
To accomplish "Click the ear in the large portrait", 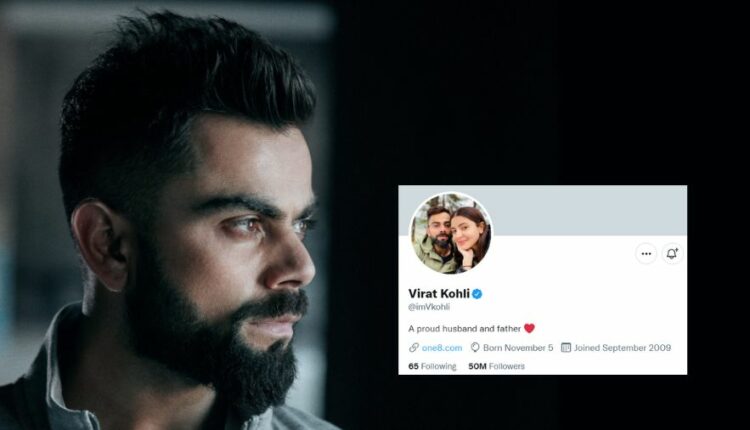I will coord(99,245).
